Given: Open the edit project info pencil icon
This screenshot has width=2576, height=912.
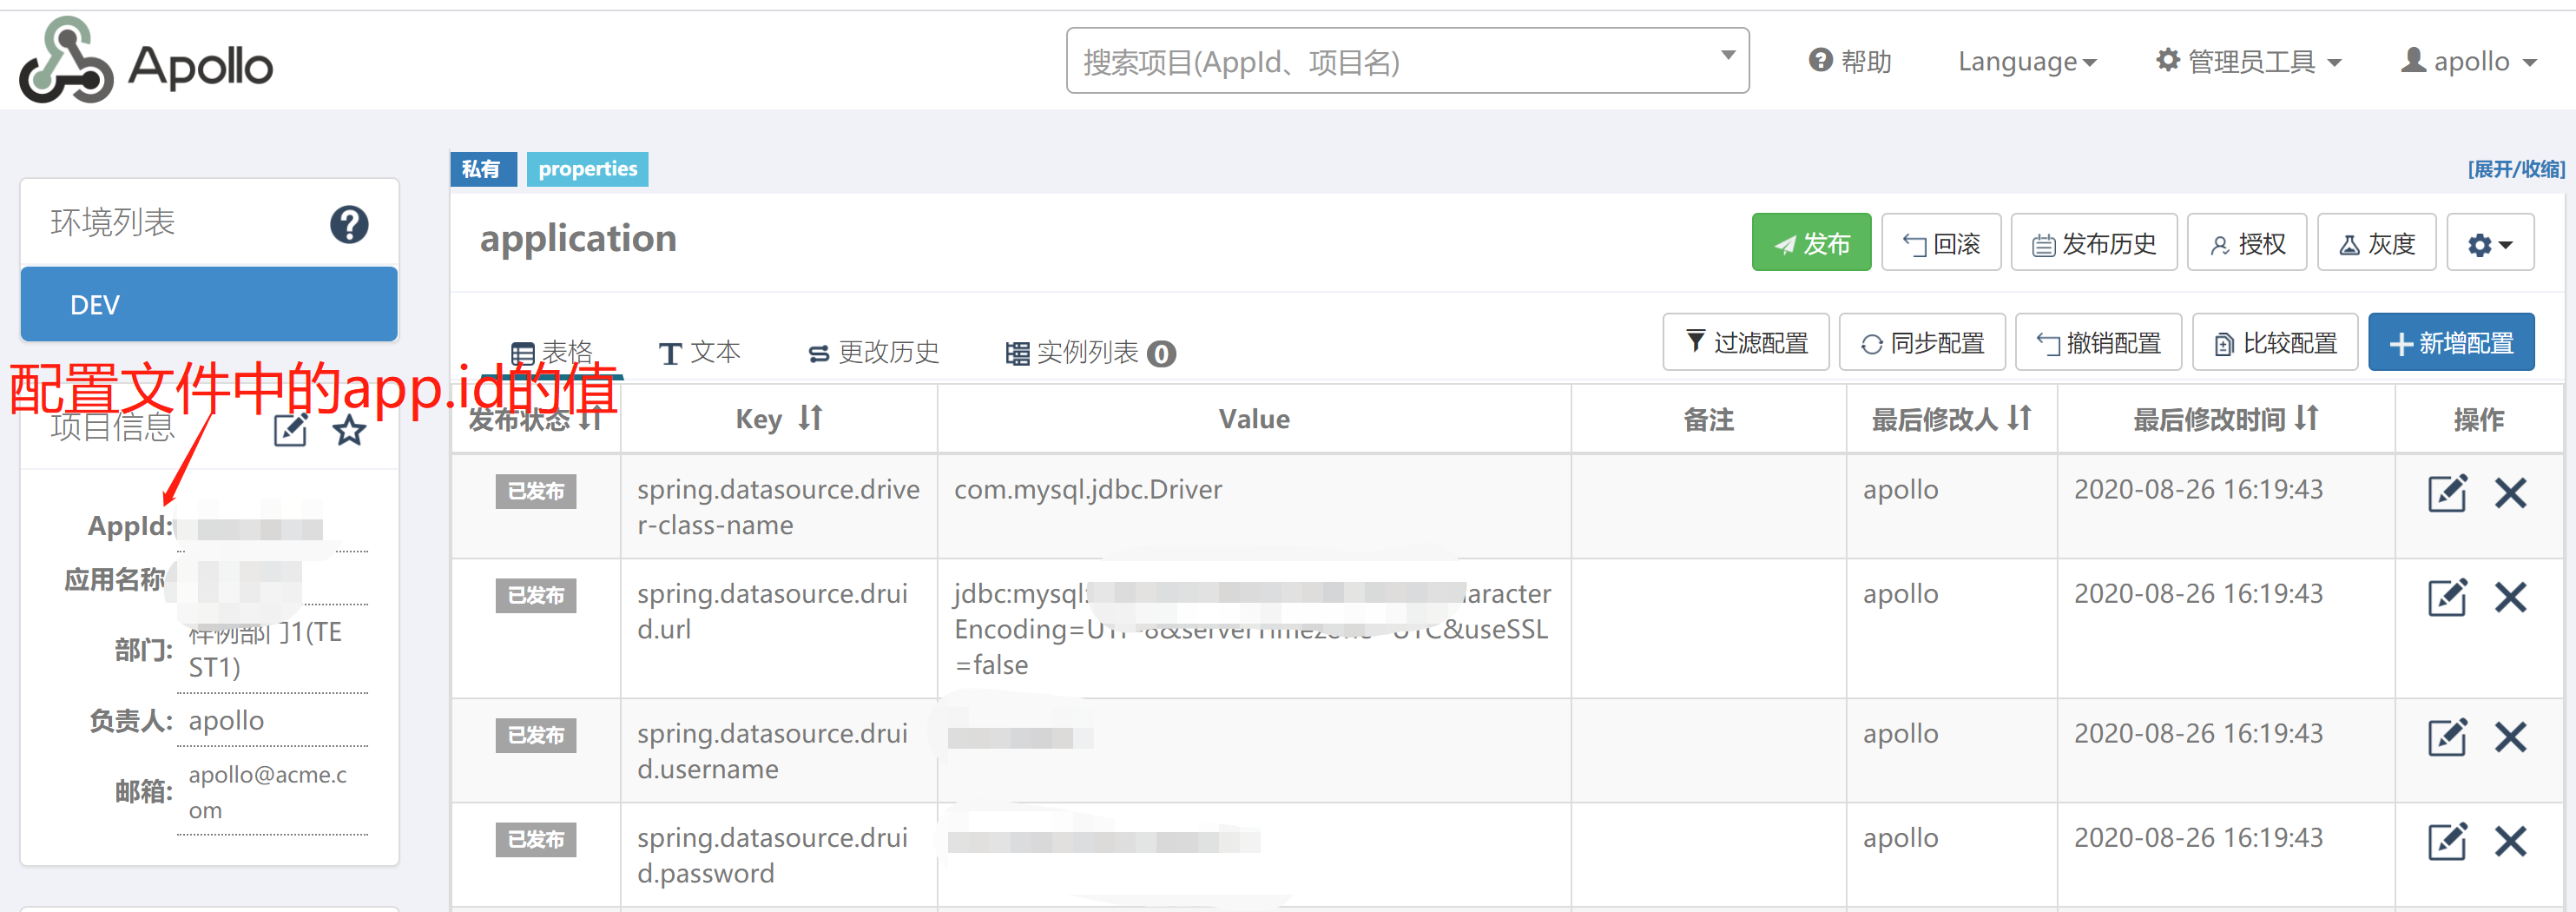Looking at the screenshot, I should click(x=290, y=430).
